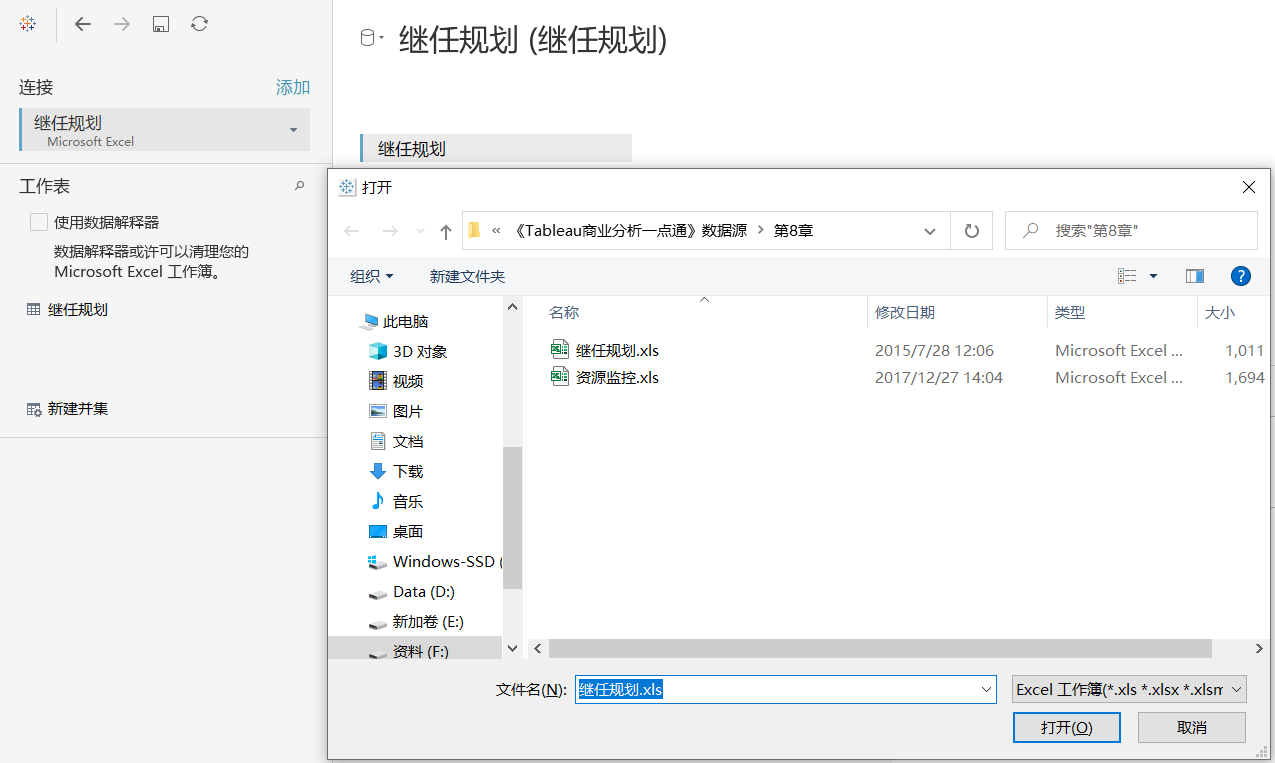Screen dimensions: 1275x763
Task: Open the recent locations dropdown in the dialog
Action: coord(420,231)
